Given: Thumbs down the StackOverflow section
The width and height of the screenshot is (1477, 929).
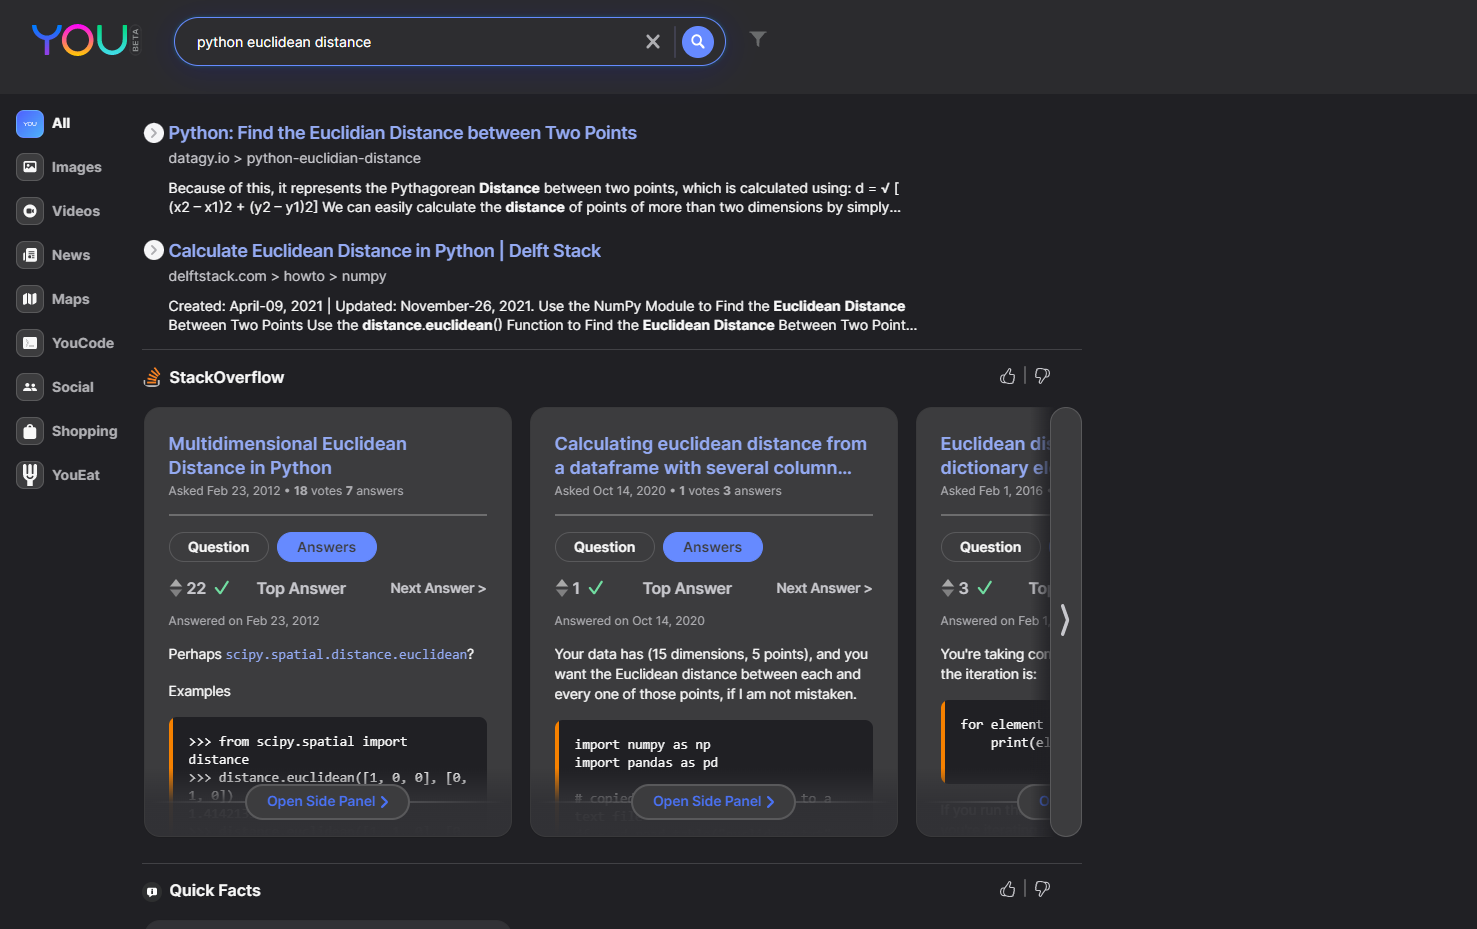Looking at the screenshot, I should point(1042,376).
